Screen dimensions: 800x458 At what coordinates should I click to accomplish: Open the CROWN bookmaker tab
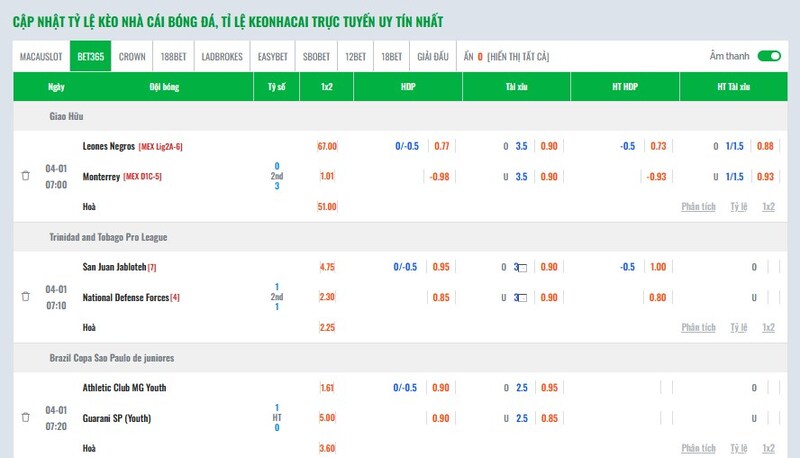click(132, 57)
